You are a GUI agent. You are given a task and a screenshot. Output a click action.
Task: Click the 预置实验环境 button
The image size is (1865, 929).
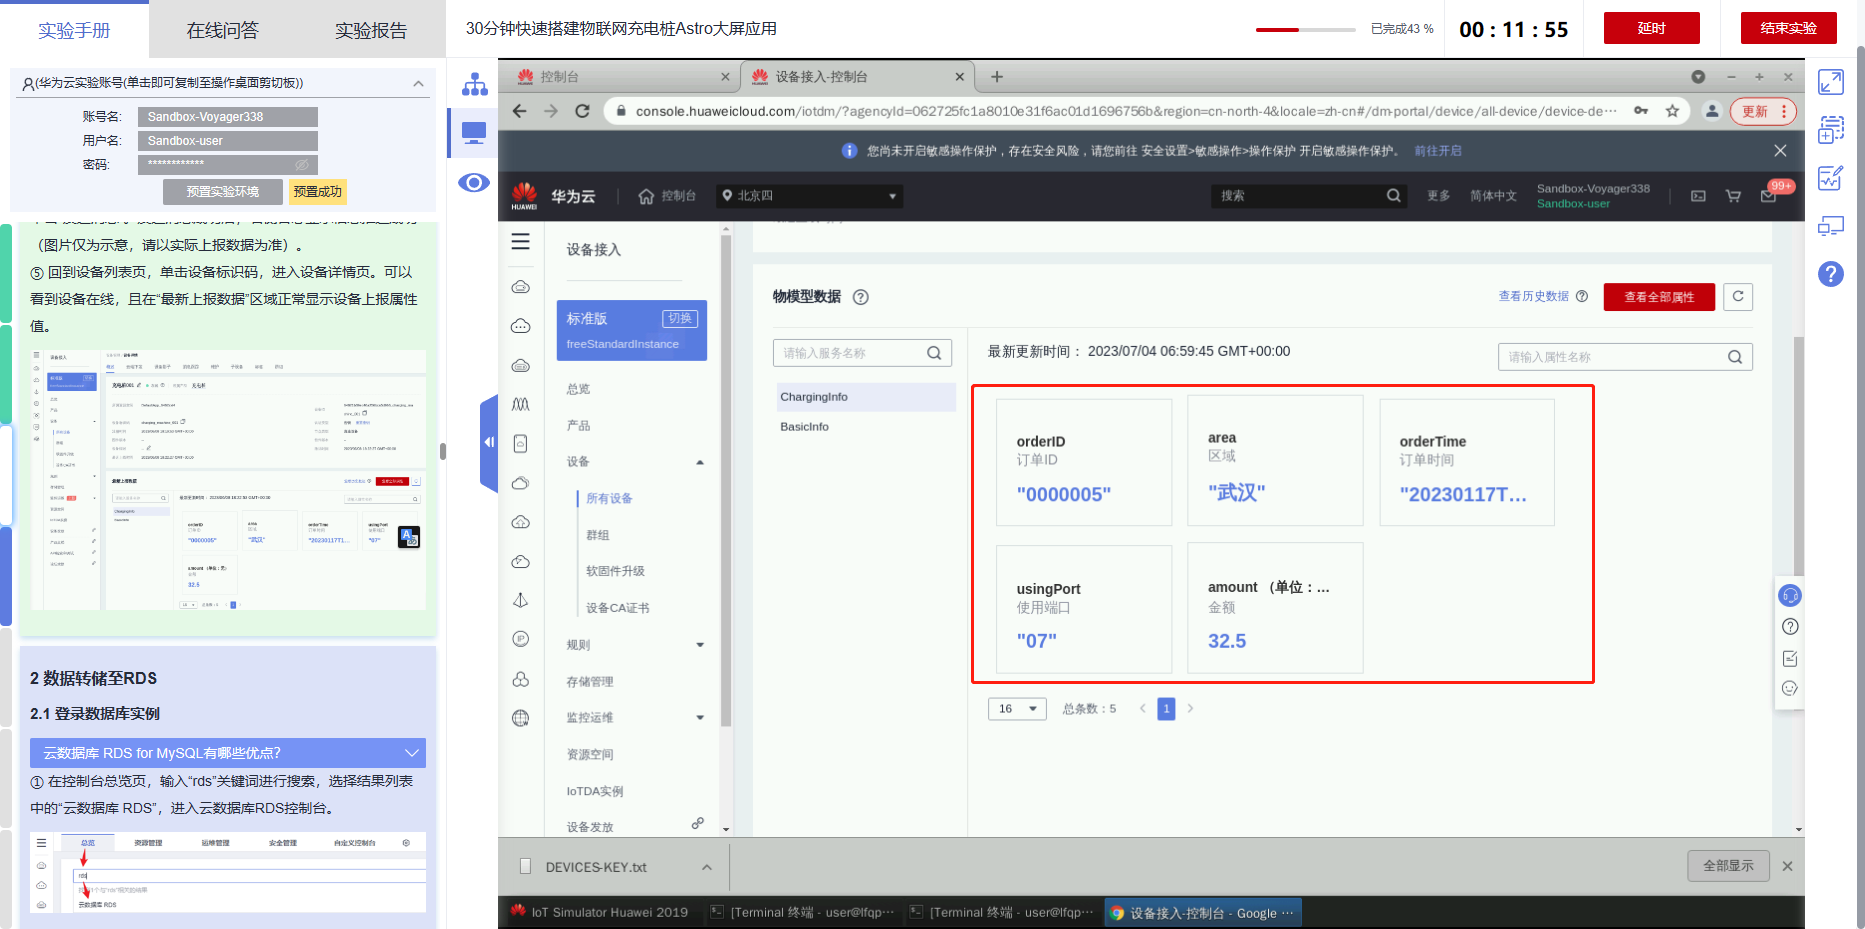(223, 192)
